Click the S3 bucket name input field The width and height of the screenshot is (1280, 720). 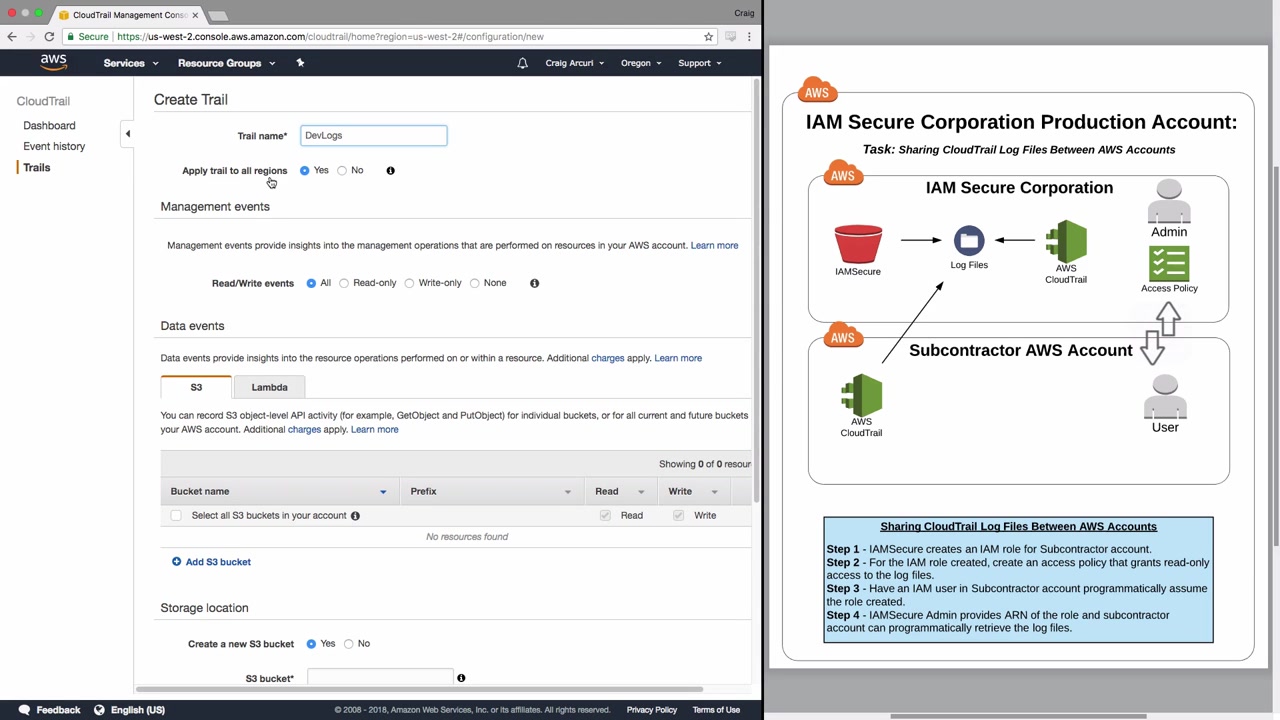point(380,678)
